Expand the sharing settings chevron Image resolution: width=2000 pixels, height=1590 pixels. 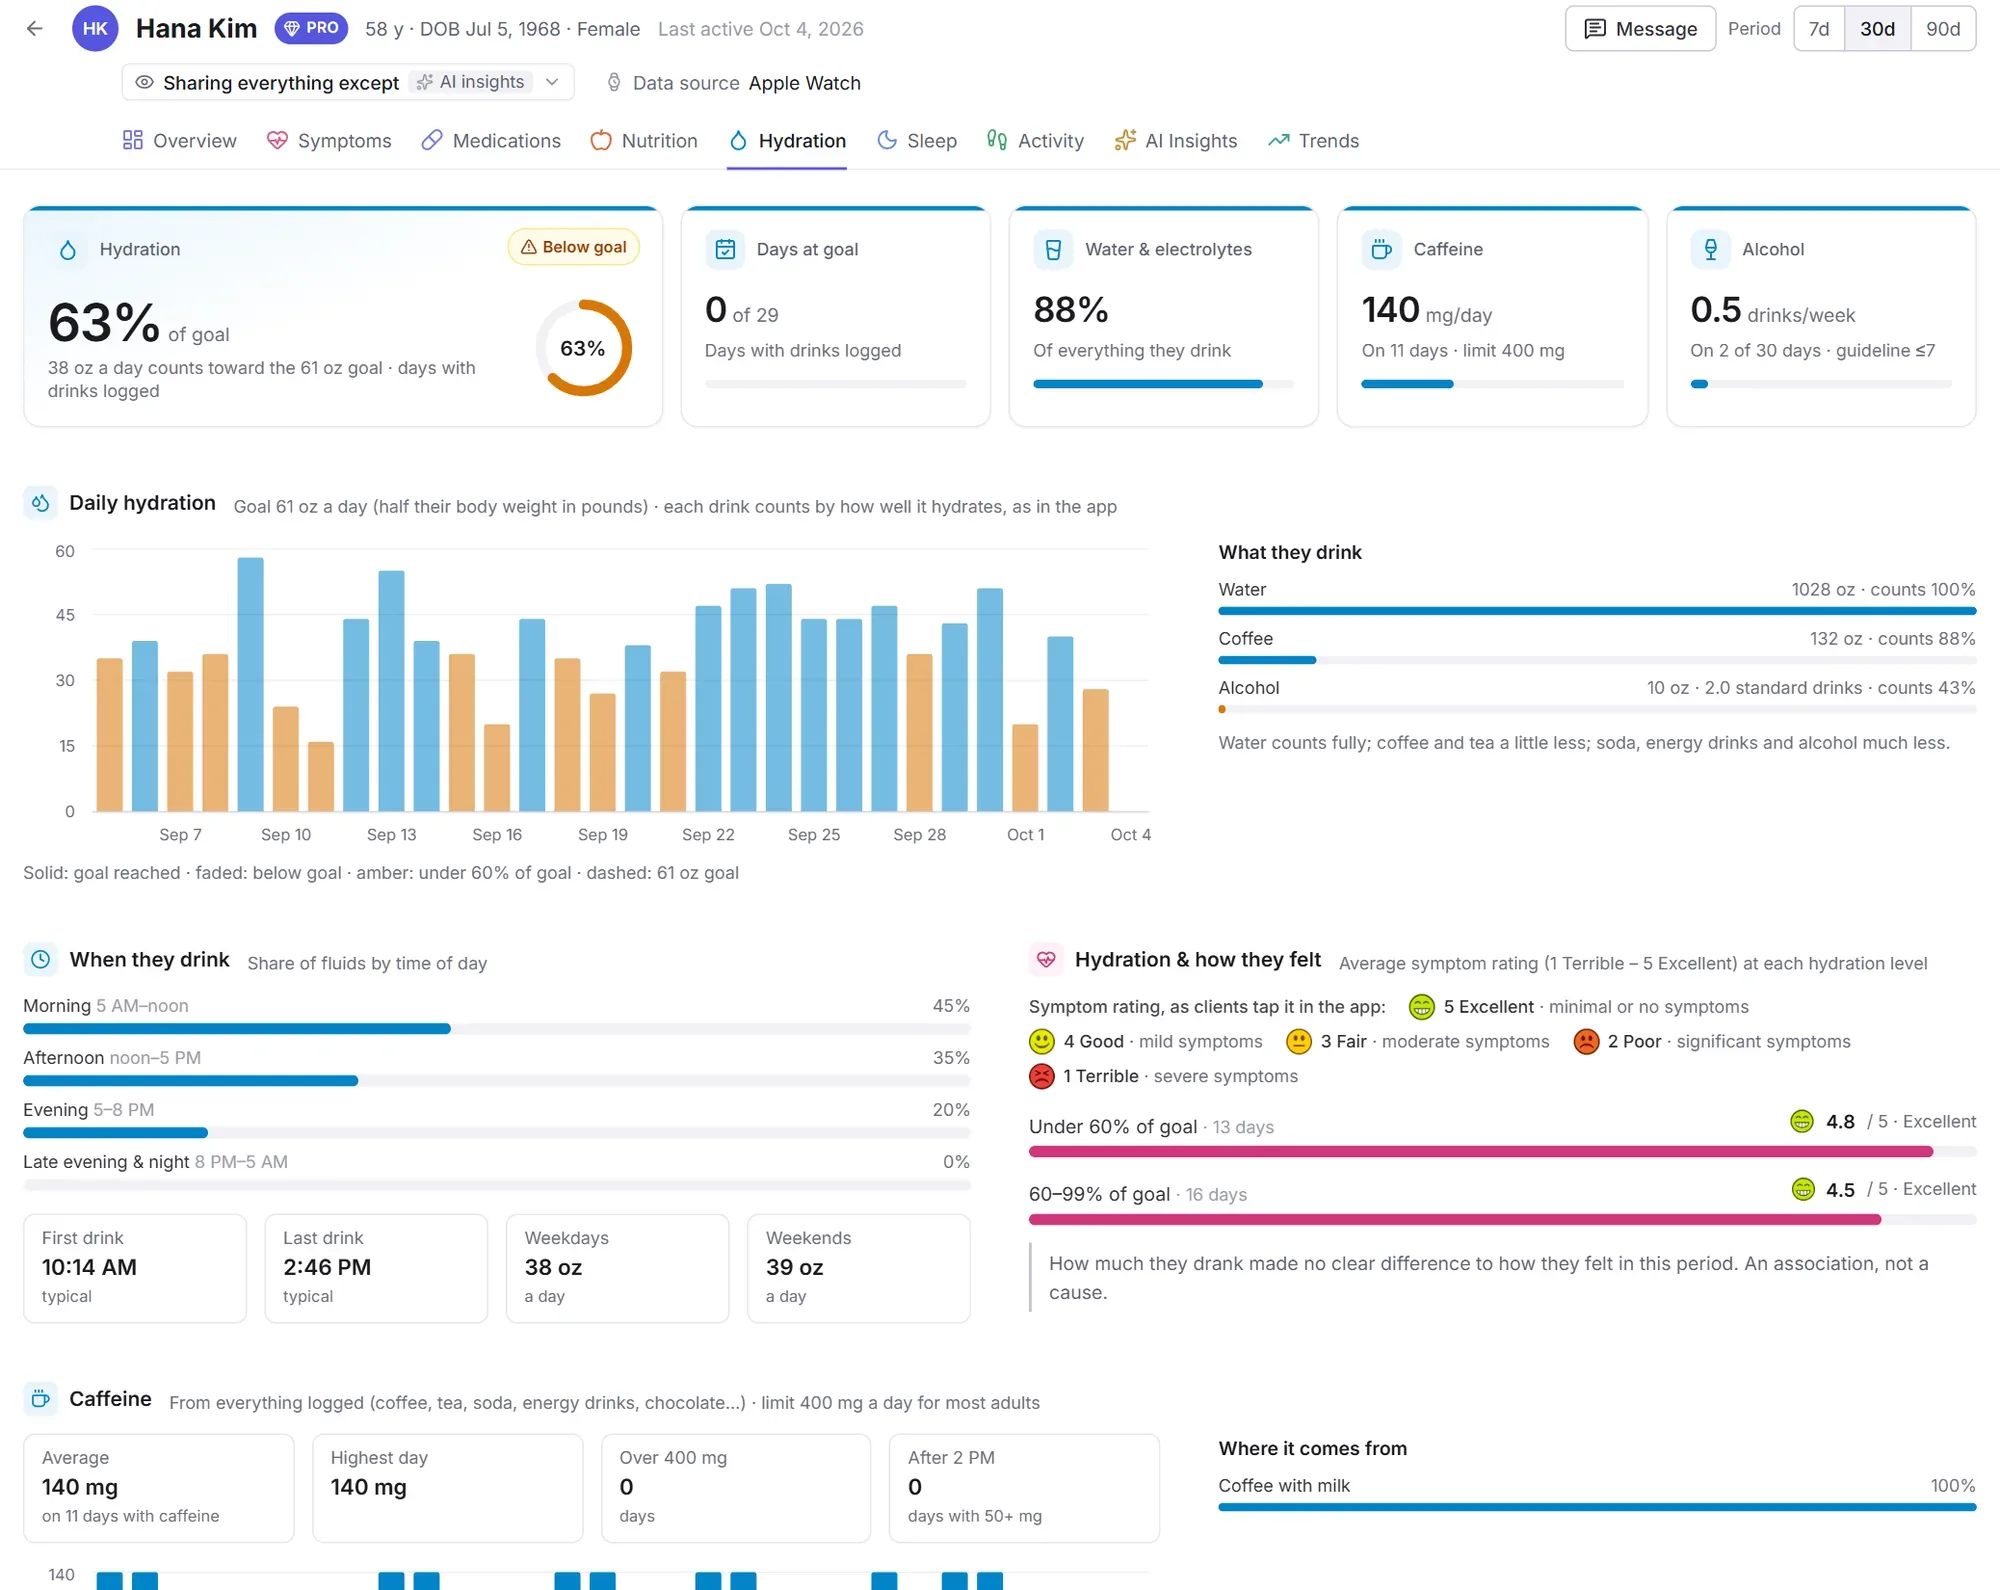pos(552,82)
